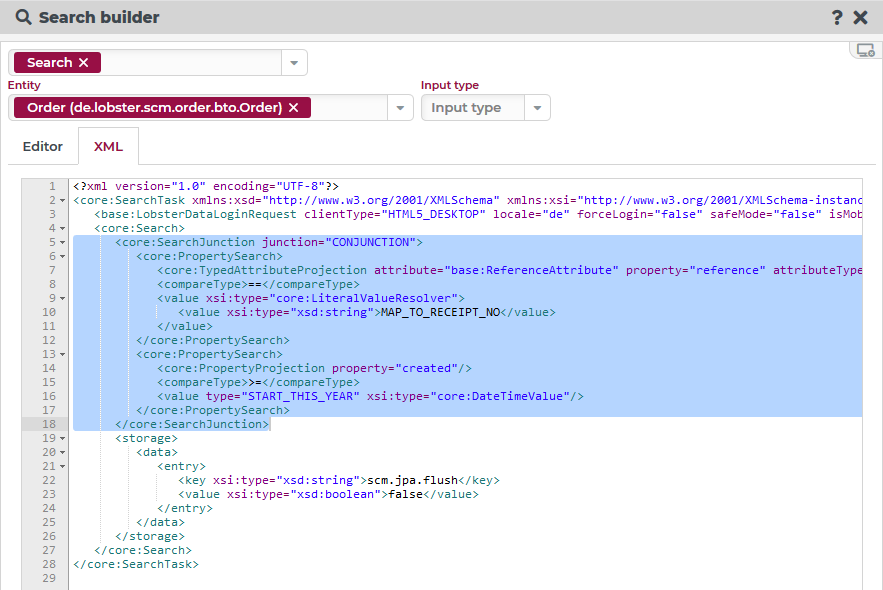This screenshot has width=883, height=590.
Task: Click the Search tag label
Action: tap(50, 62)
